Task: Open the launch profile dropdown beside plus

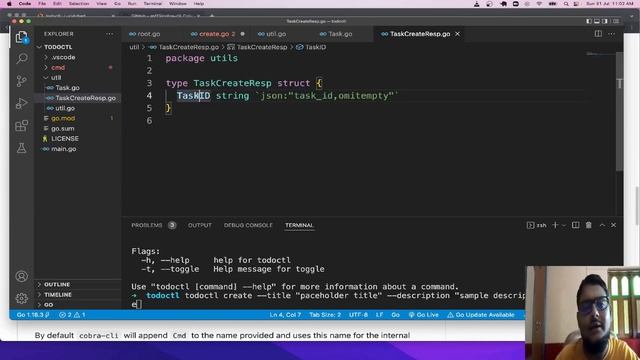Action: pyautogui.click(x=564, y=225)
